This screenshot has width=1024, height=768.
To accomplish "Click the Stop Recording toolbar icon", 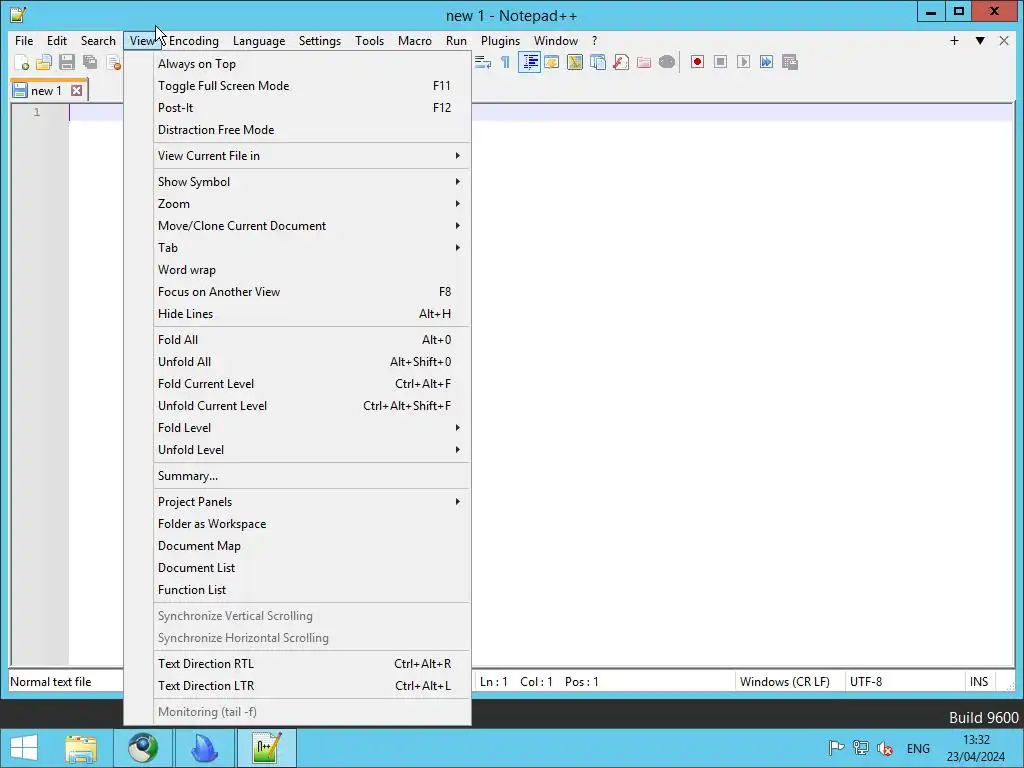I will tap(720, 62).
